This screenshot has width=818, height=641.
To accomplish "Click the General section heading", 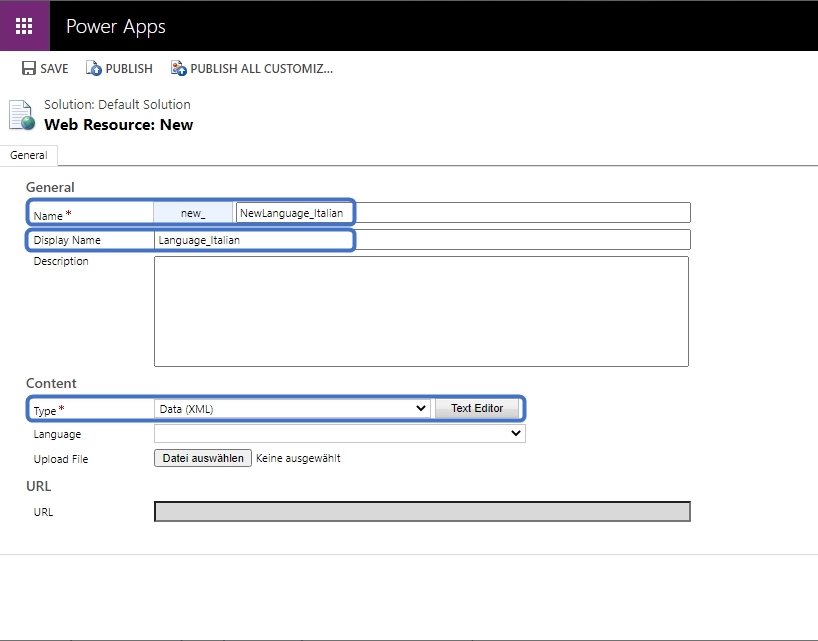I will tap(50, 187).
